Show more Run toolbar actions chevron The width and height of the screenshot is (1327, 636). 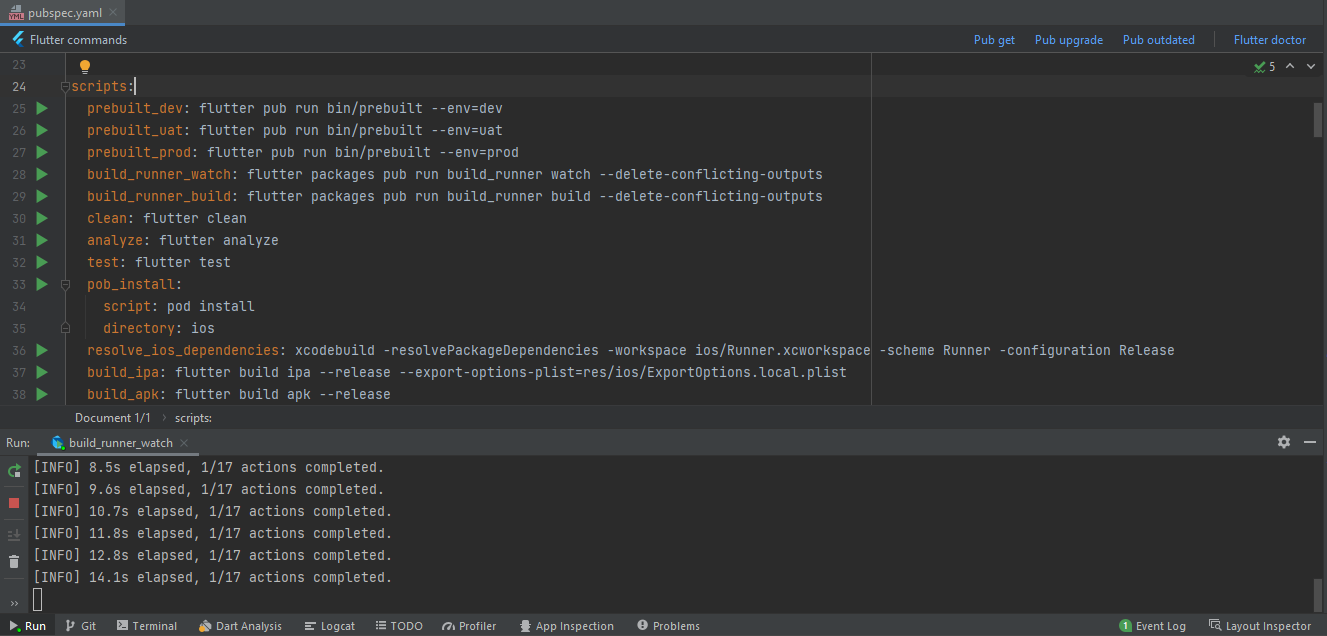pyautogui.click(x=14, y=603)
